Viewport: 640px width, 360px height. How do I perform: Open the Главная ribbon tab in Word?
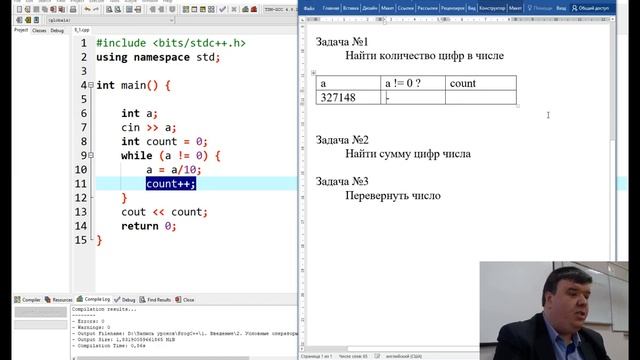click(x=330, y=8)
